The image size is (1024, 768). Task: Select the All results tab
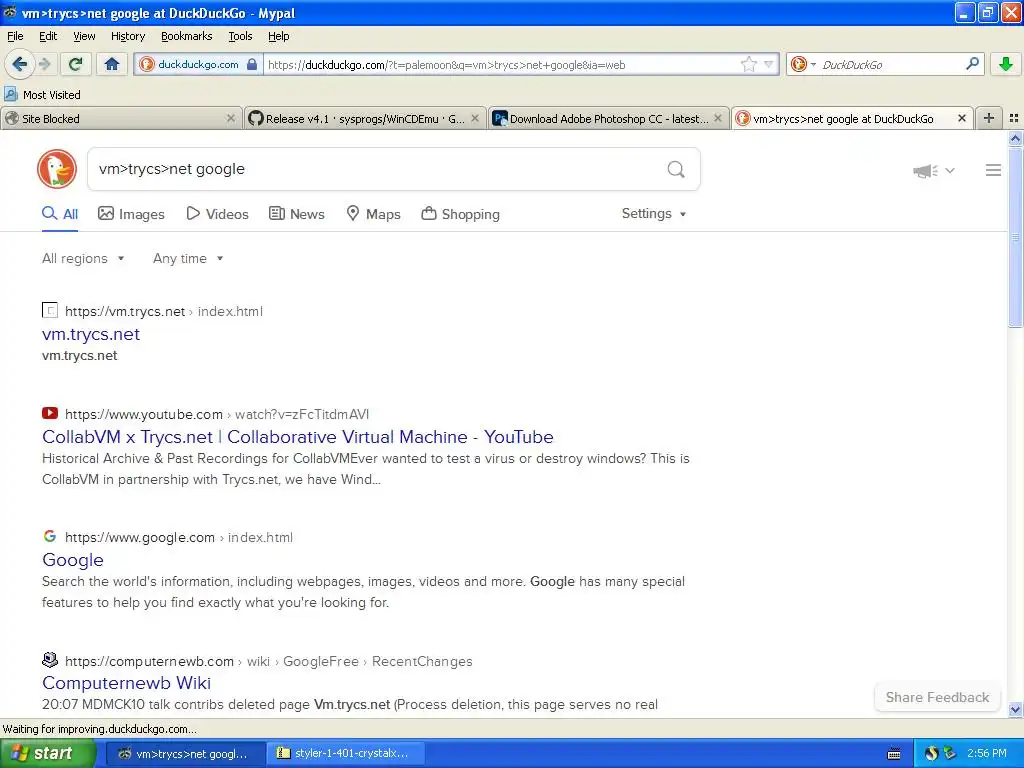click(60, 214)
